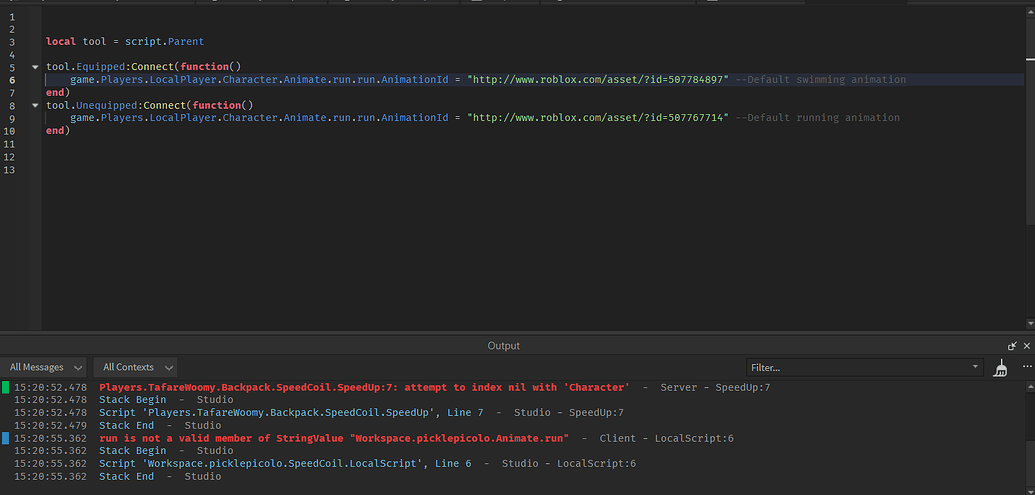The width and height of the screenshot is (1035, 495).
Task: Click the editor scrollbar down arrow
Action: coord(1030,323)
